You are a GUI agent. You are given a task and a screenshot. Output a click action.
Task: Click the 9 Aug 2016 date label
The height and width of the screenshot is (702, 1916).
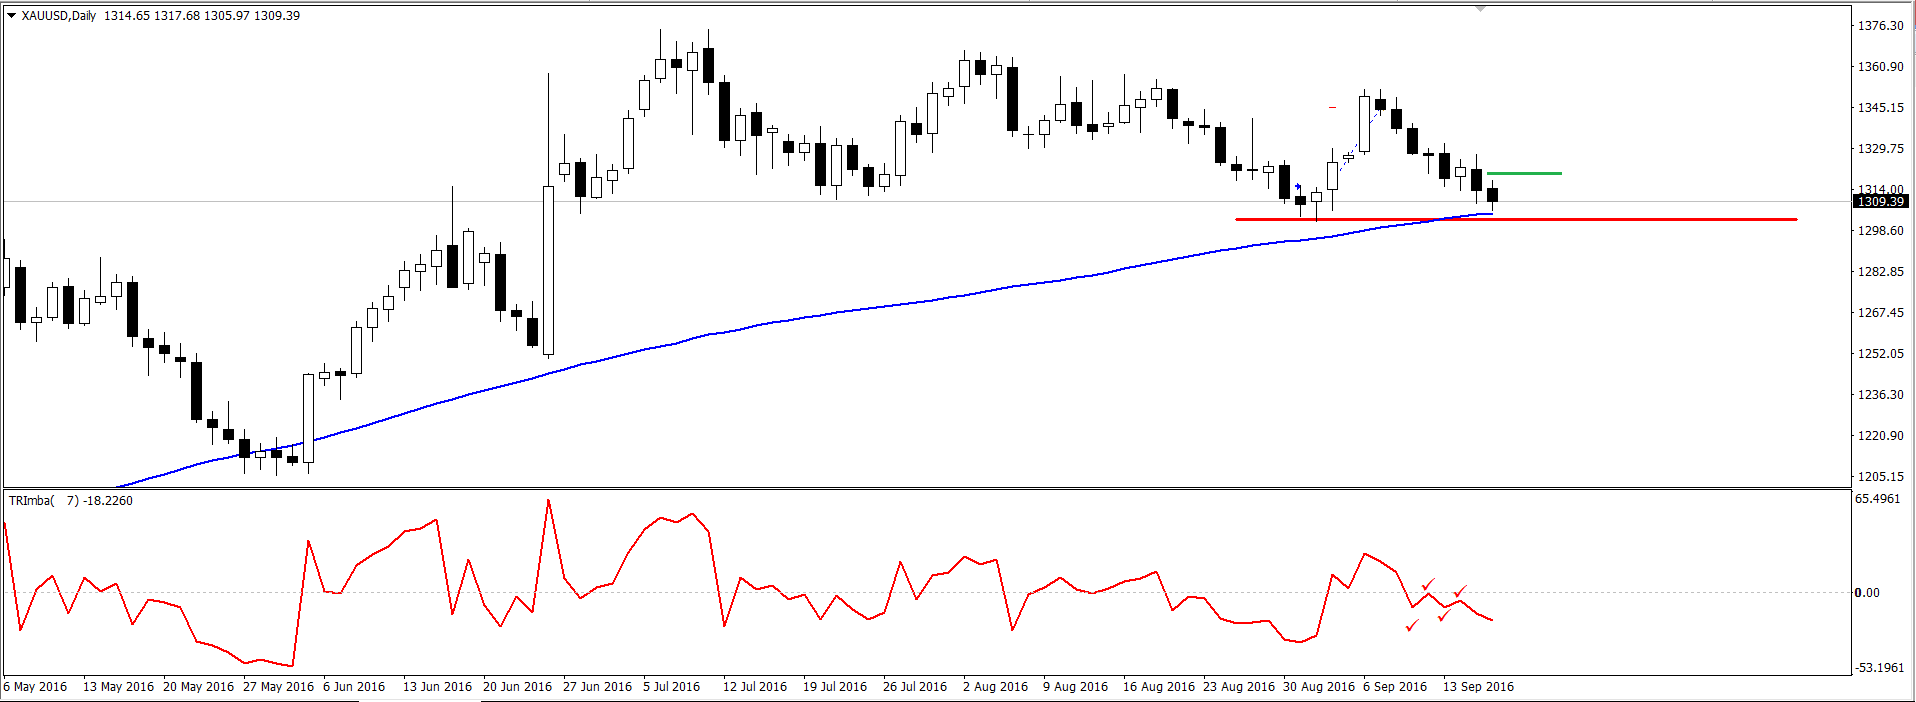pyautogui.click(x=1075, y=687)
